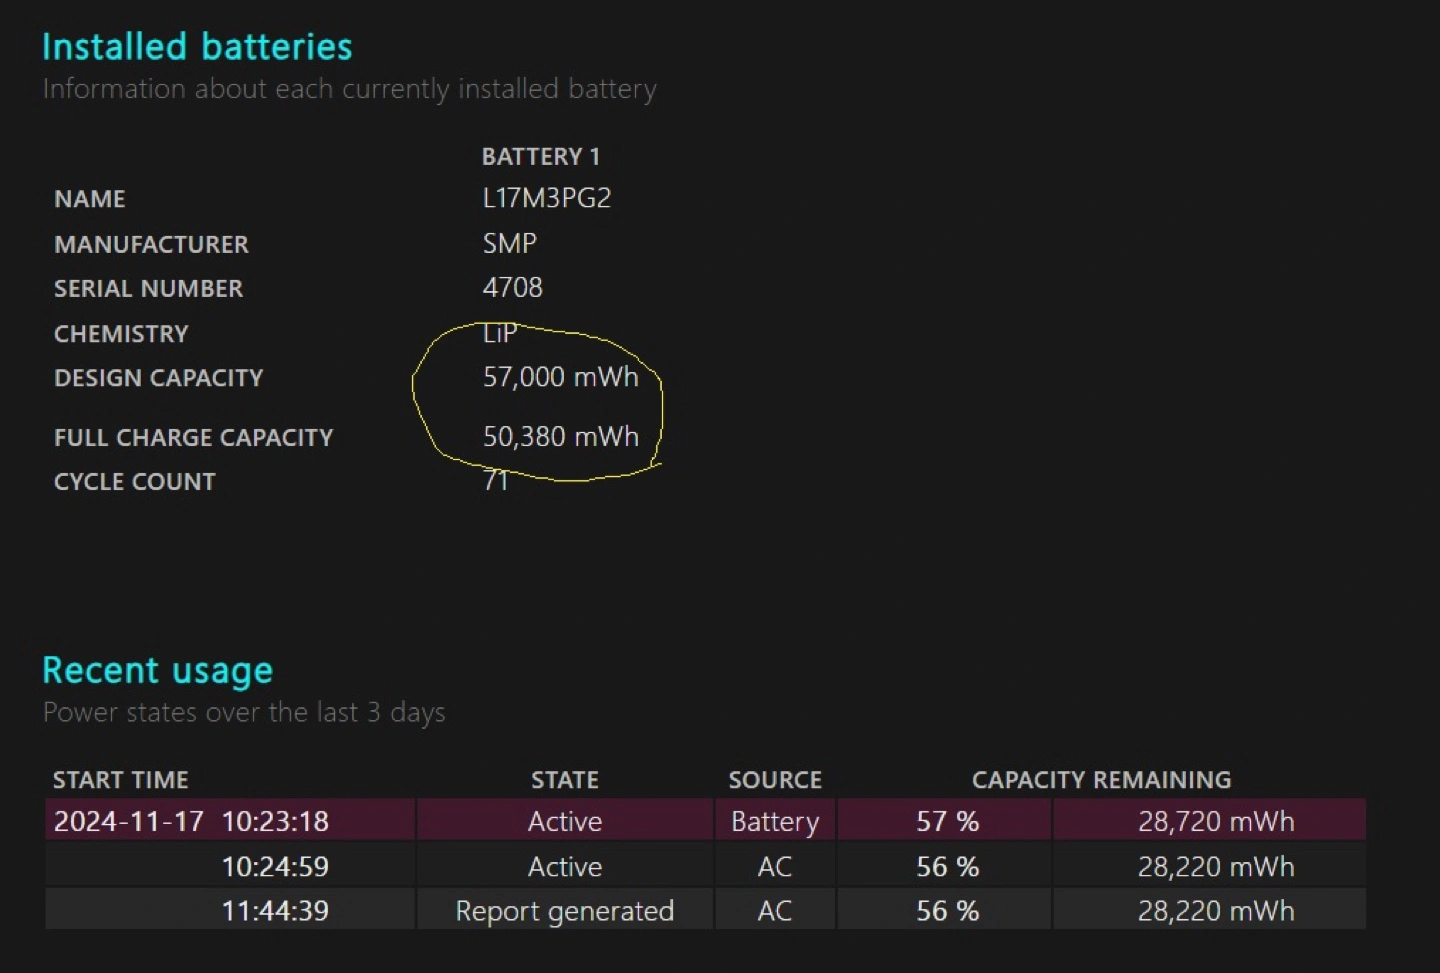
Task: Click the Recent usage heading
Action: point(157,670)
